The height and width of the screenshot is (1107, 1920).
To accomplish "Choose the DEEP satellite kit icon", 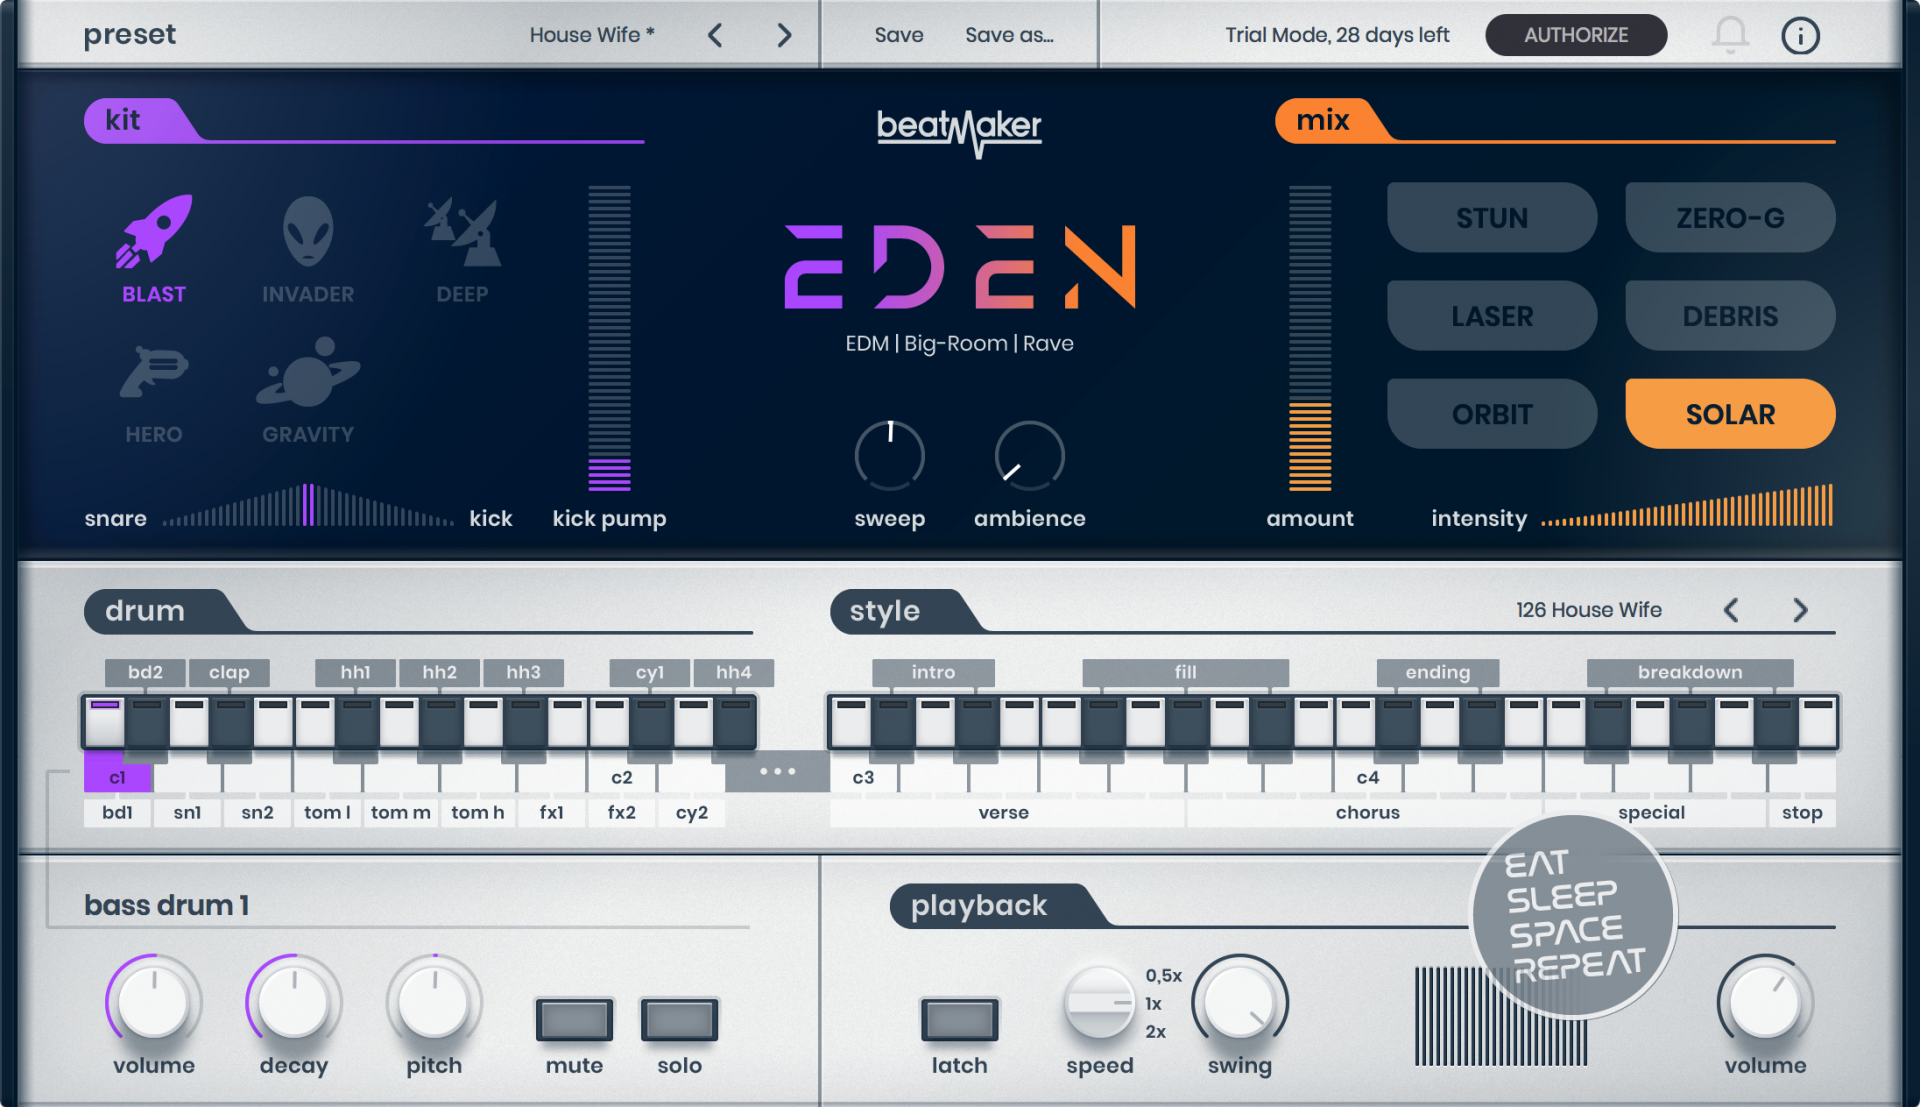I will [x=462, y=233].
